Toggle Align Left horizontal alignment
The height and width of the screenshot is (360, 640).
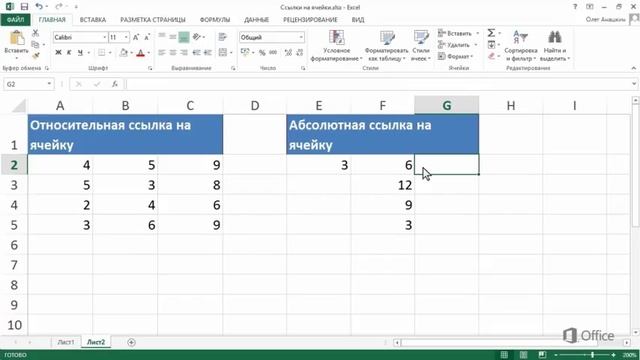point(162,52)
